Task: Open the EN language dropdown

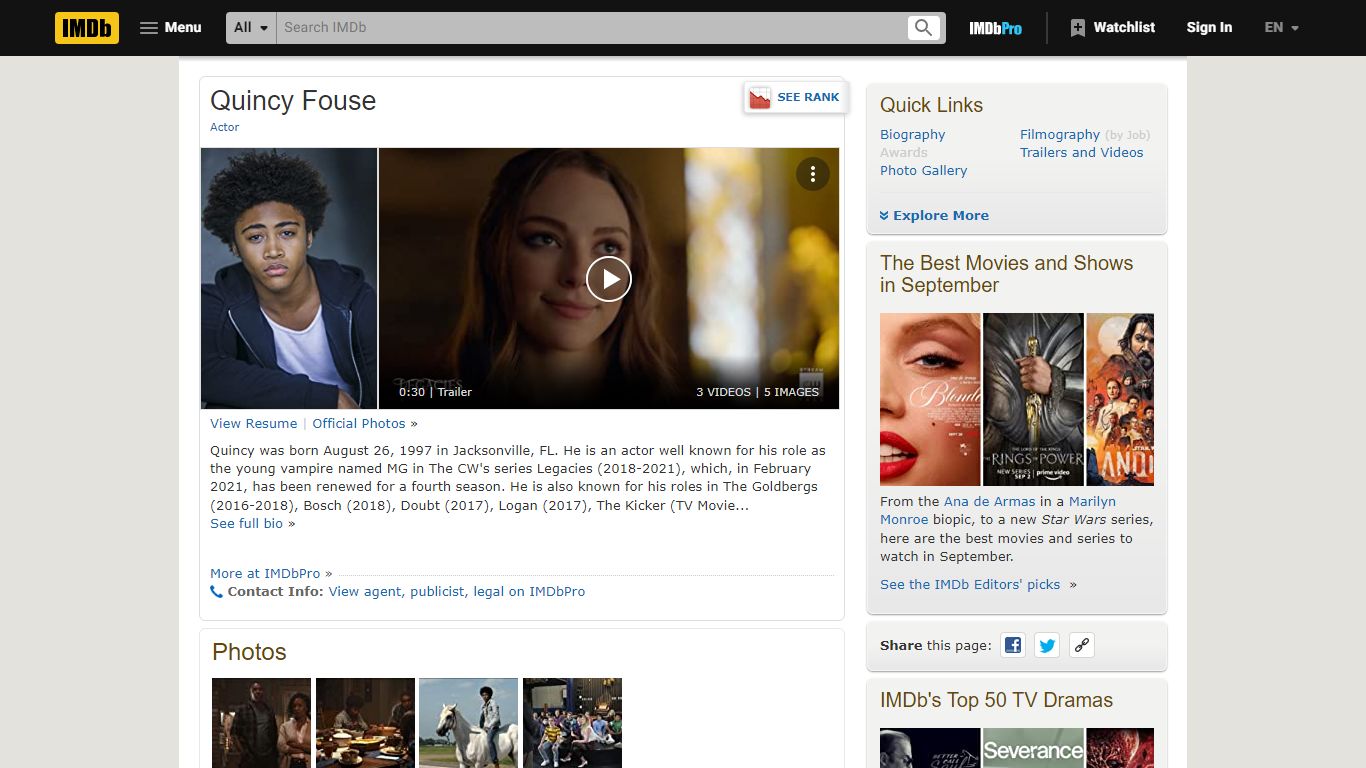Action: (1281, 28)
